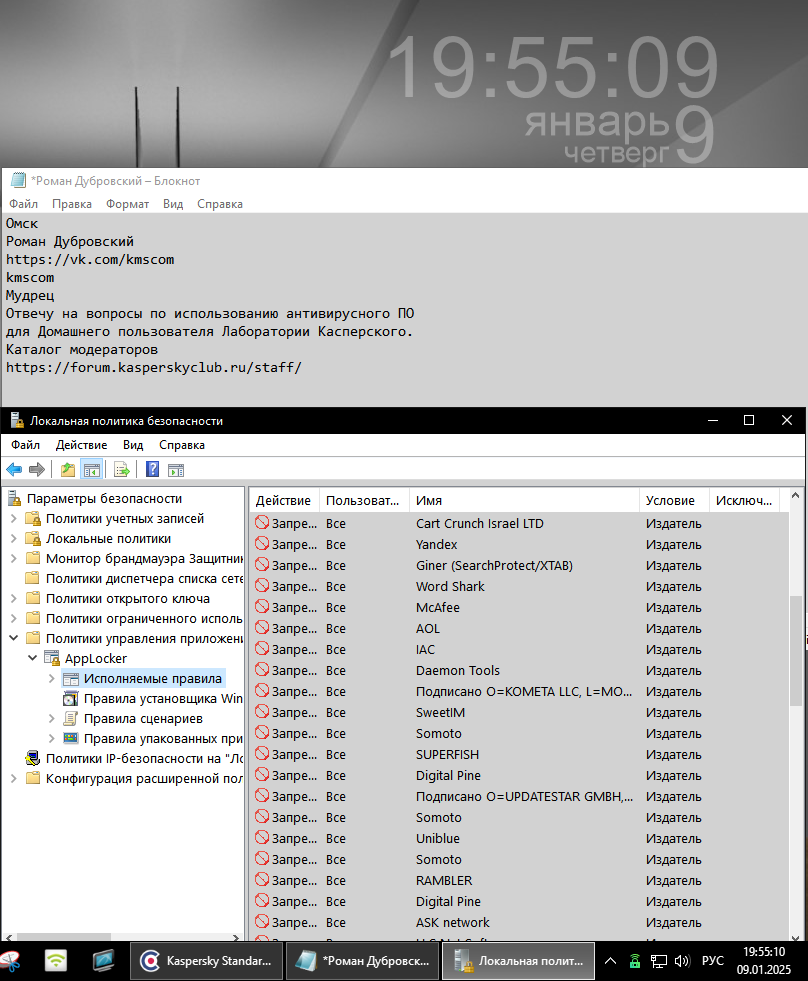Viewport: 808px width, 981px height.
Task: Toggle the show/hide console tree button
Action: 91,469
